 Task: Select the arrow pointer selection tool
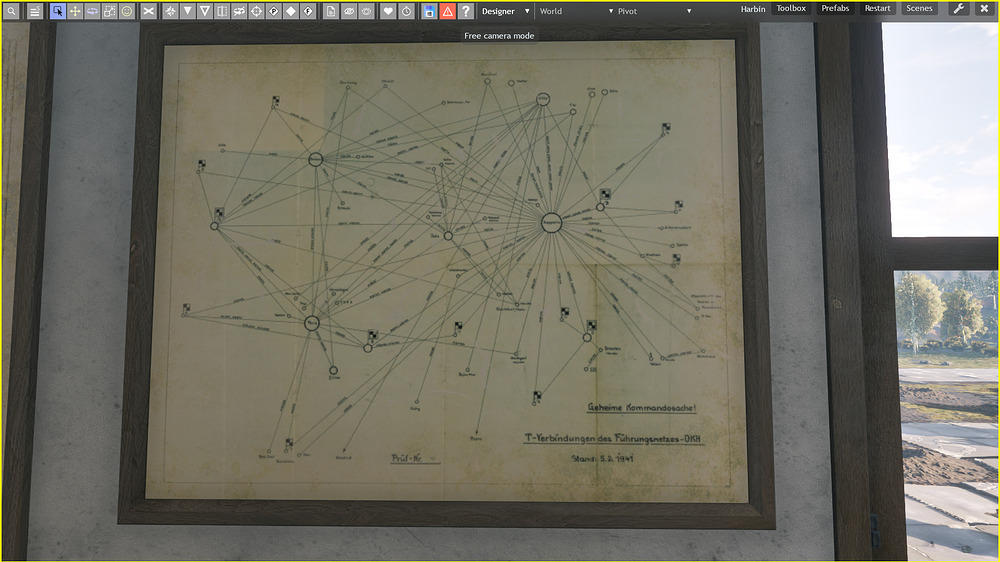[58, 11]
